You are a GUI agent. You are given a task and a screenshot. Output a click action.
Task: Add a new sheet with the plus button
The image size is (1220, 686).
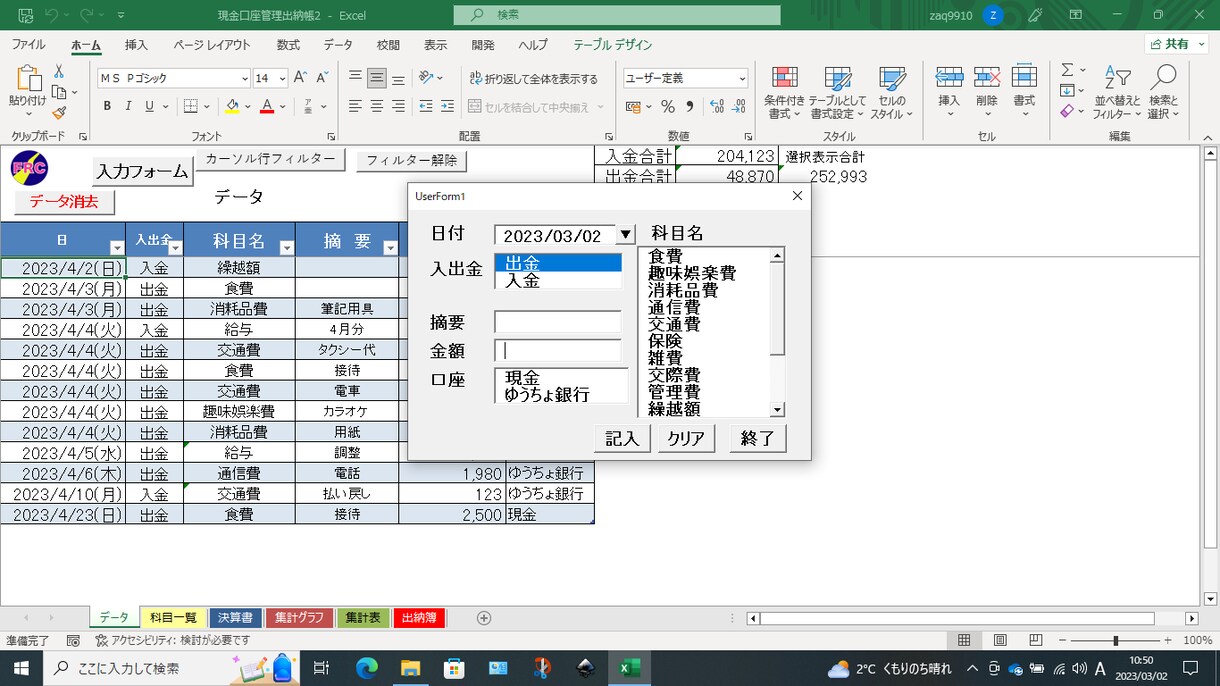(x=484, y=618)
